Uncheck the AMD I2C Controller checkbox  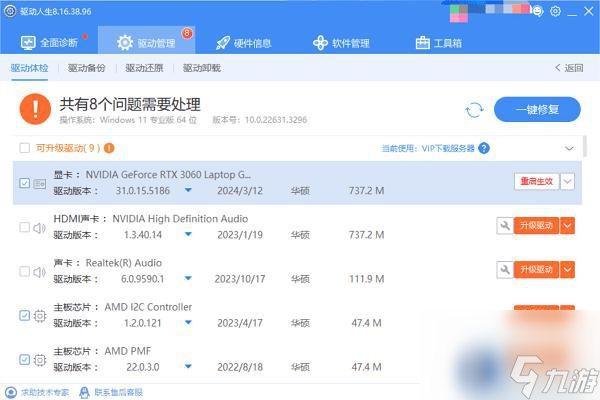coord(24,315)
